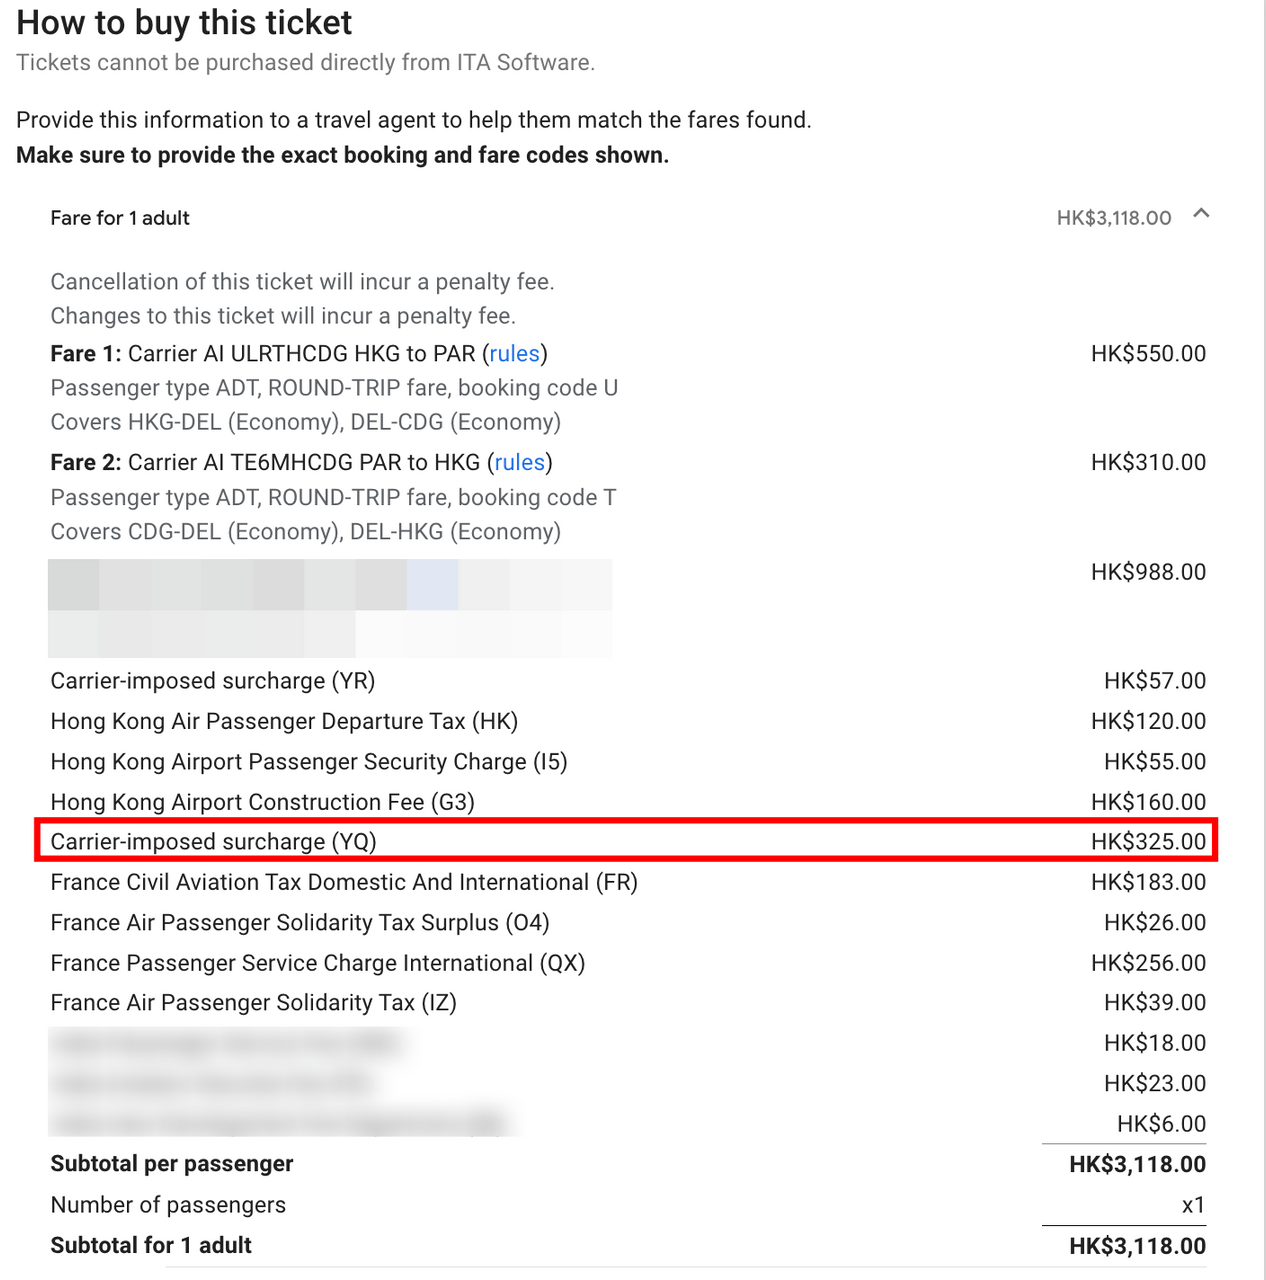Click the Subtotal per passenger label

point(172,1164)
